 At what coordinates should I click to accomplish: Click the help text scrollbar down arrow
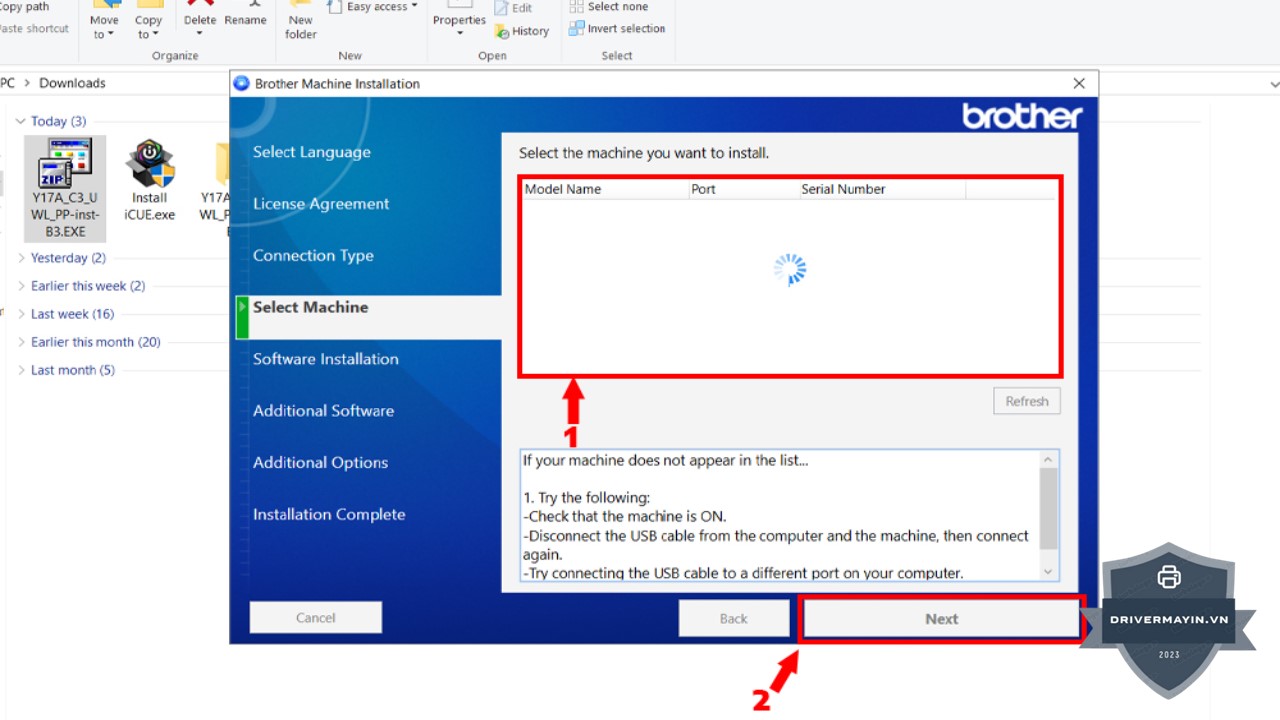point(1049,571)
